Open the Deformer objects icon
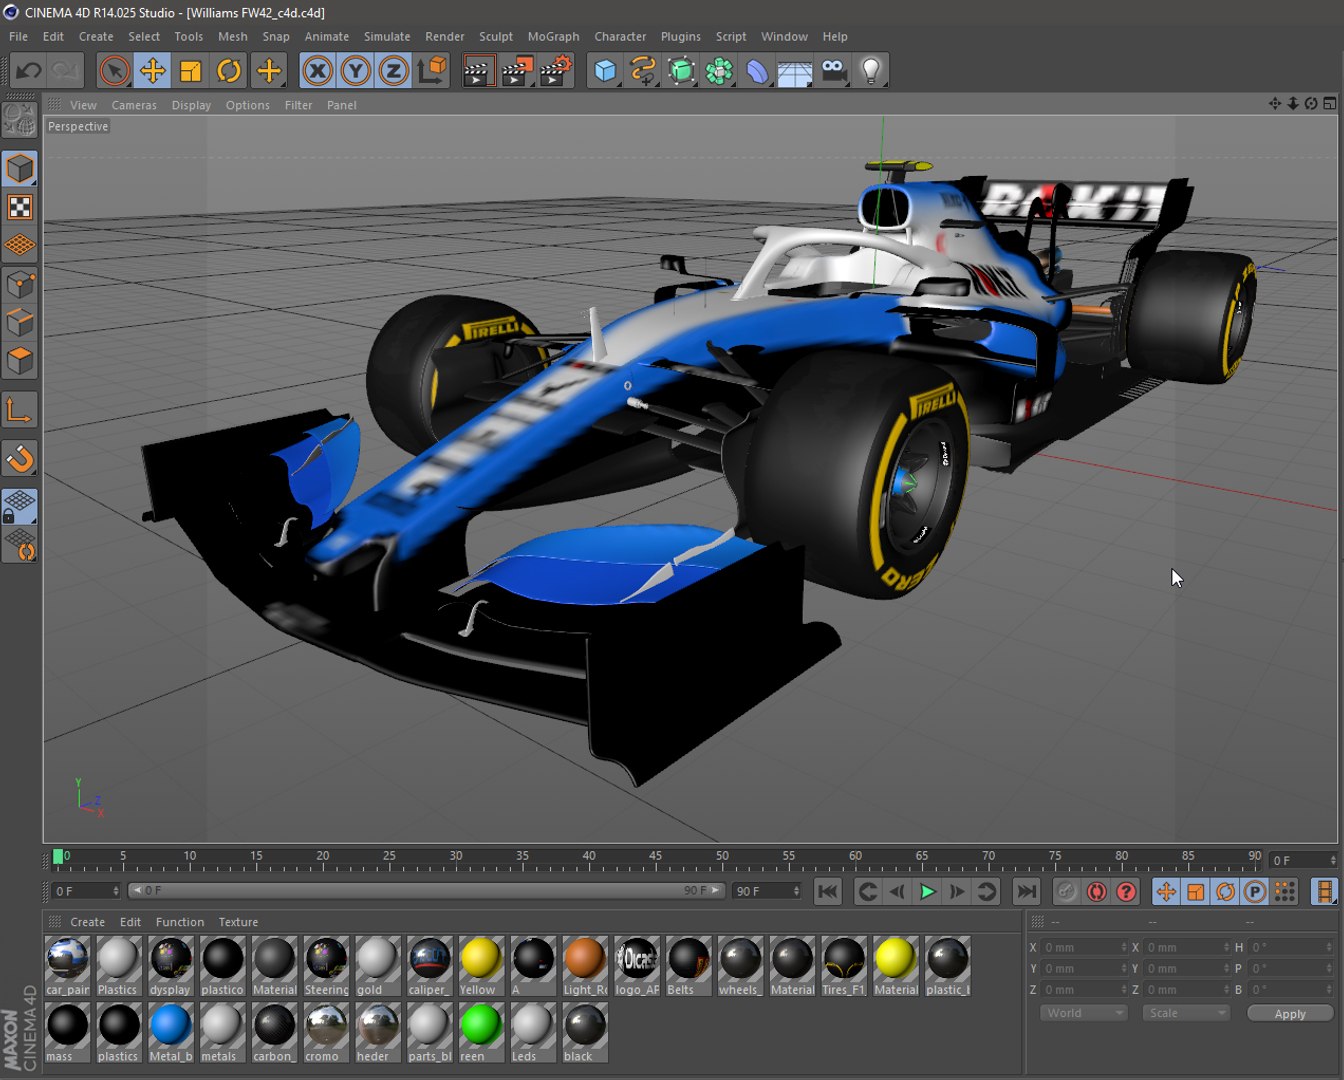 [757, 71]
